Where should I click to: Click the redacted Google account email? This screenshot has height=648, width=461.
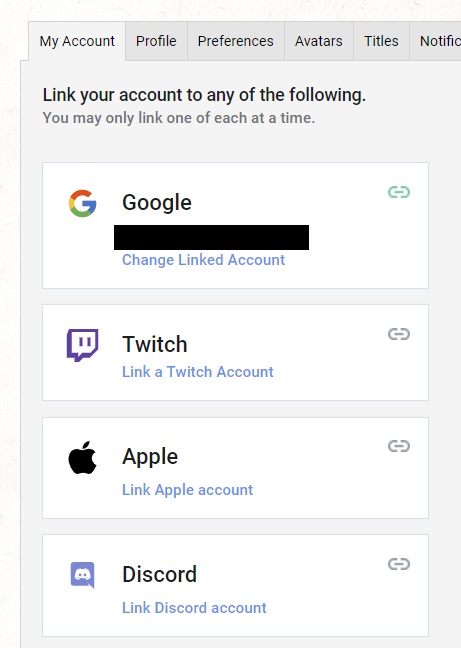(211, 237)
